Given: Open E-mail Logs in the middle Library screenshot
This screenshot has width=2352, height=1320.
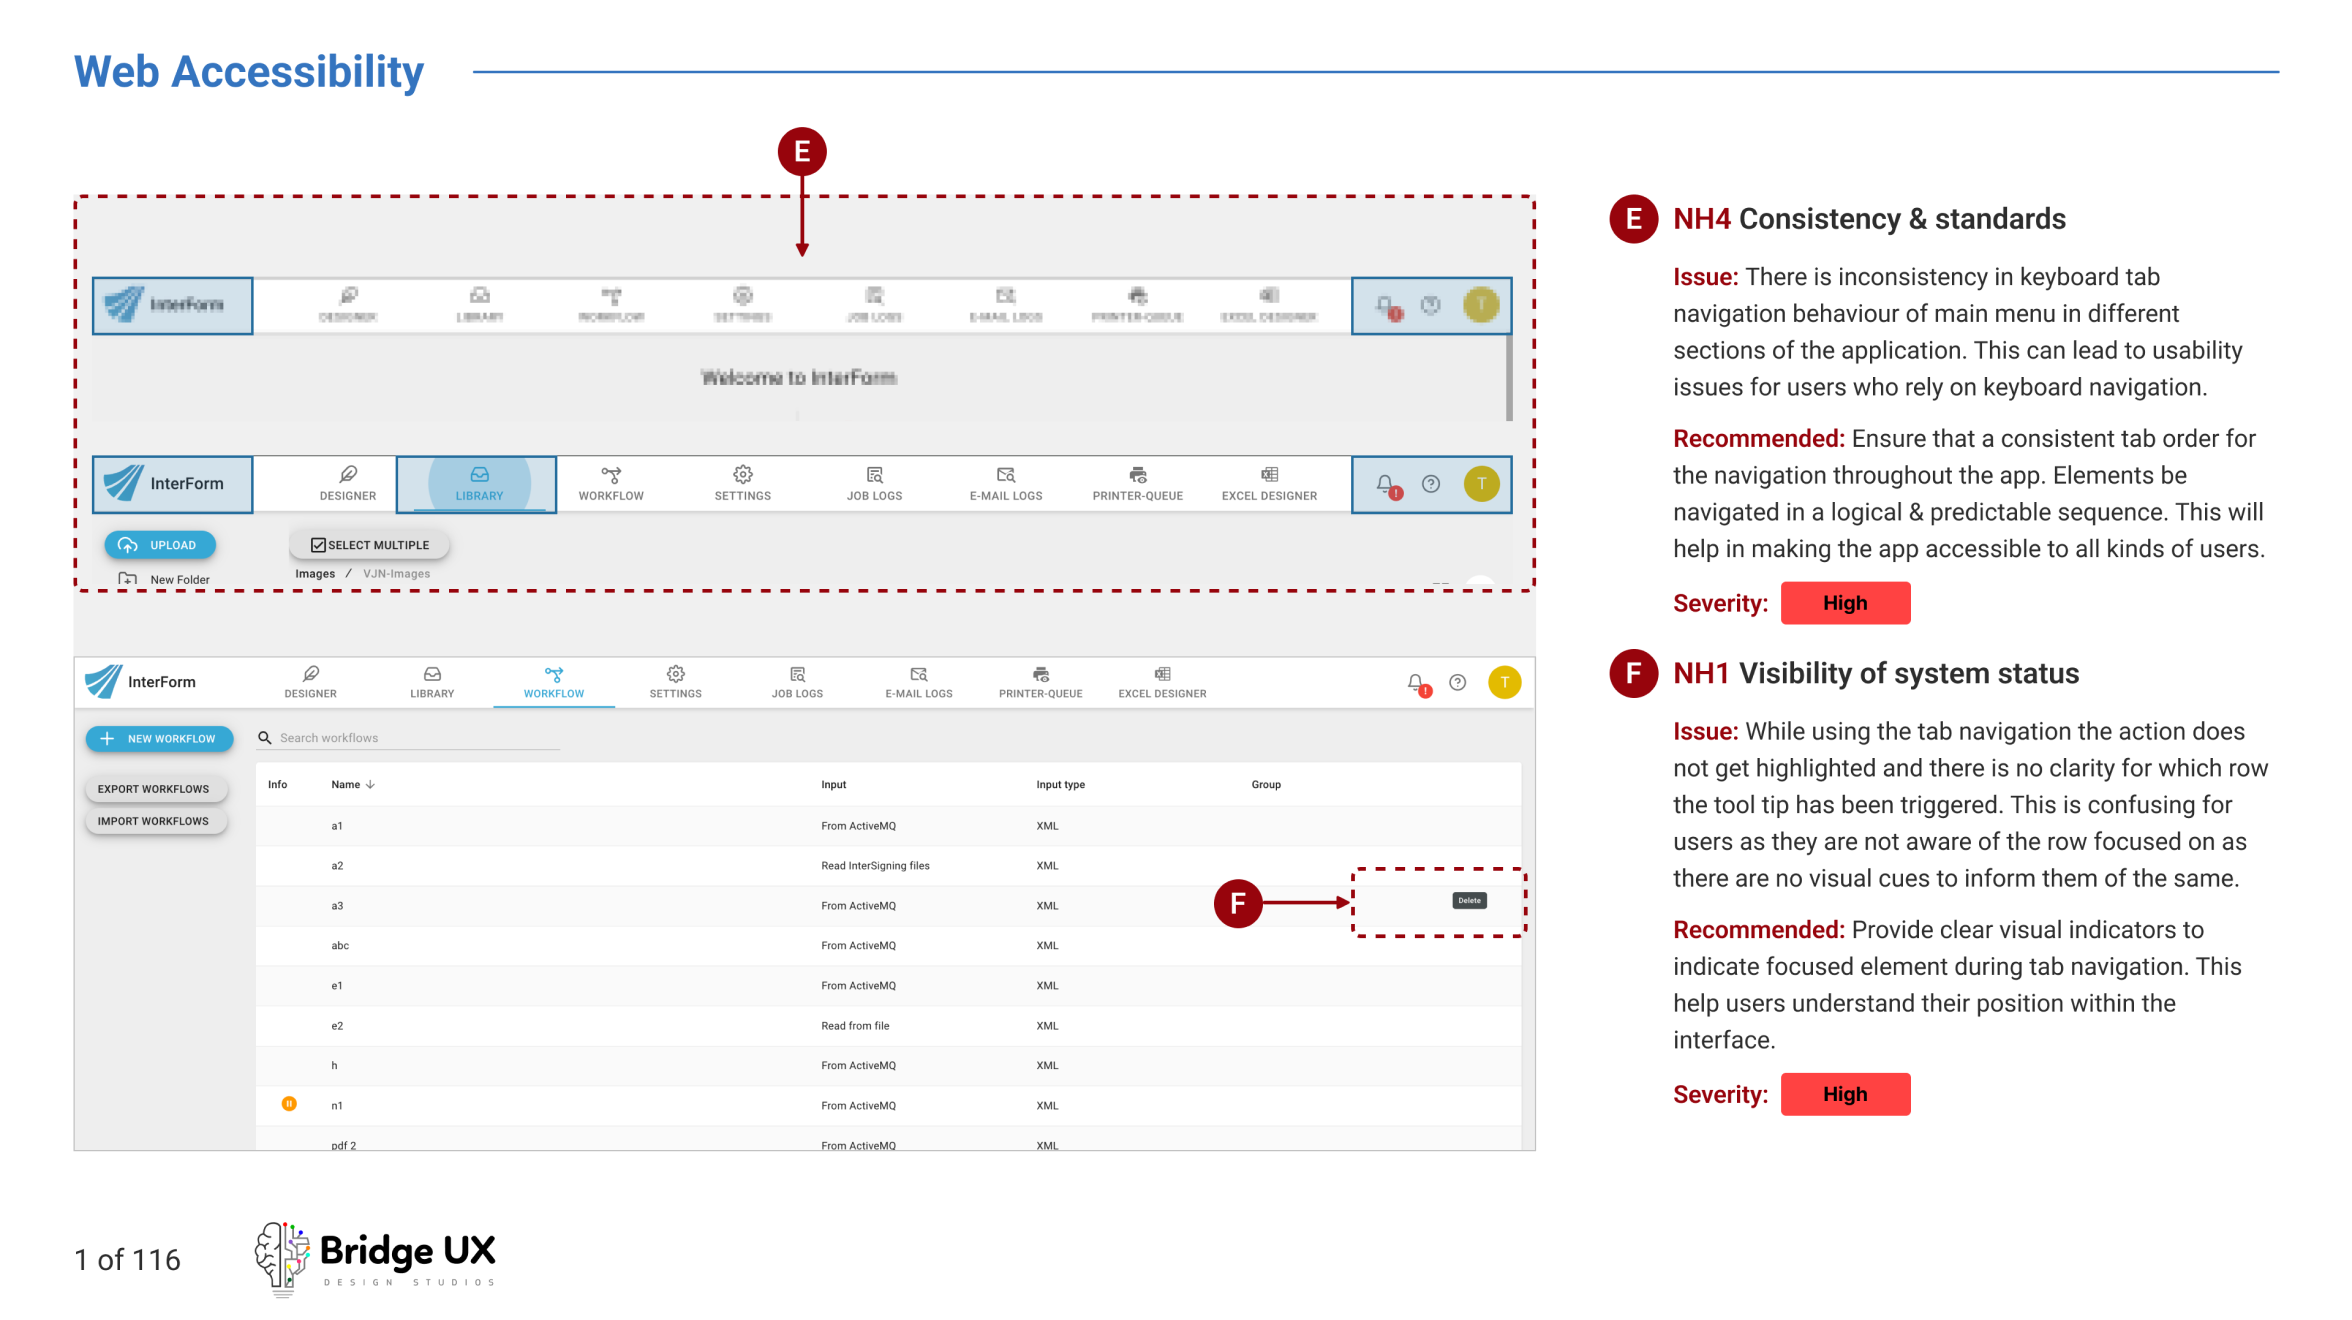Looking at the screenshot, I should click(1006, 484).
